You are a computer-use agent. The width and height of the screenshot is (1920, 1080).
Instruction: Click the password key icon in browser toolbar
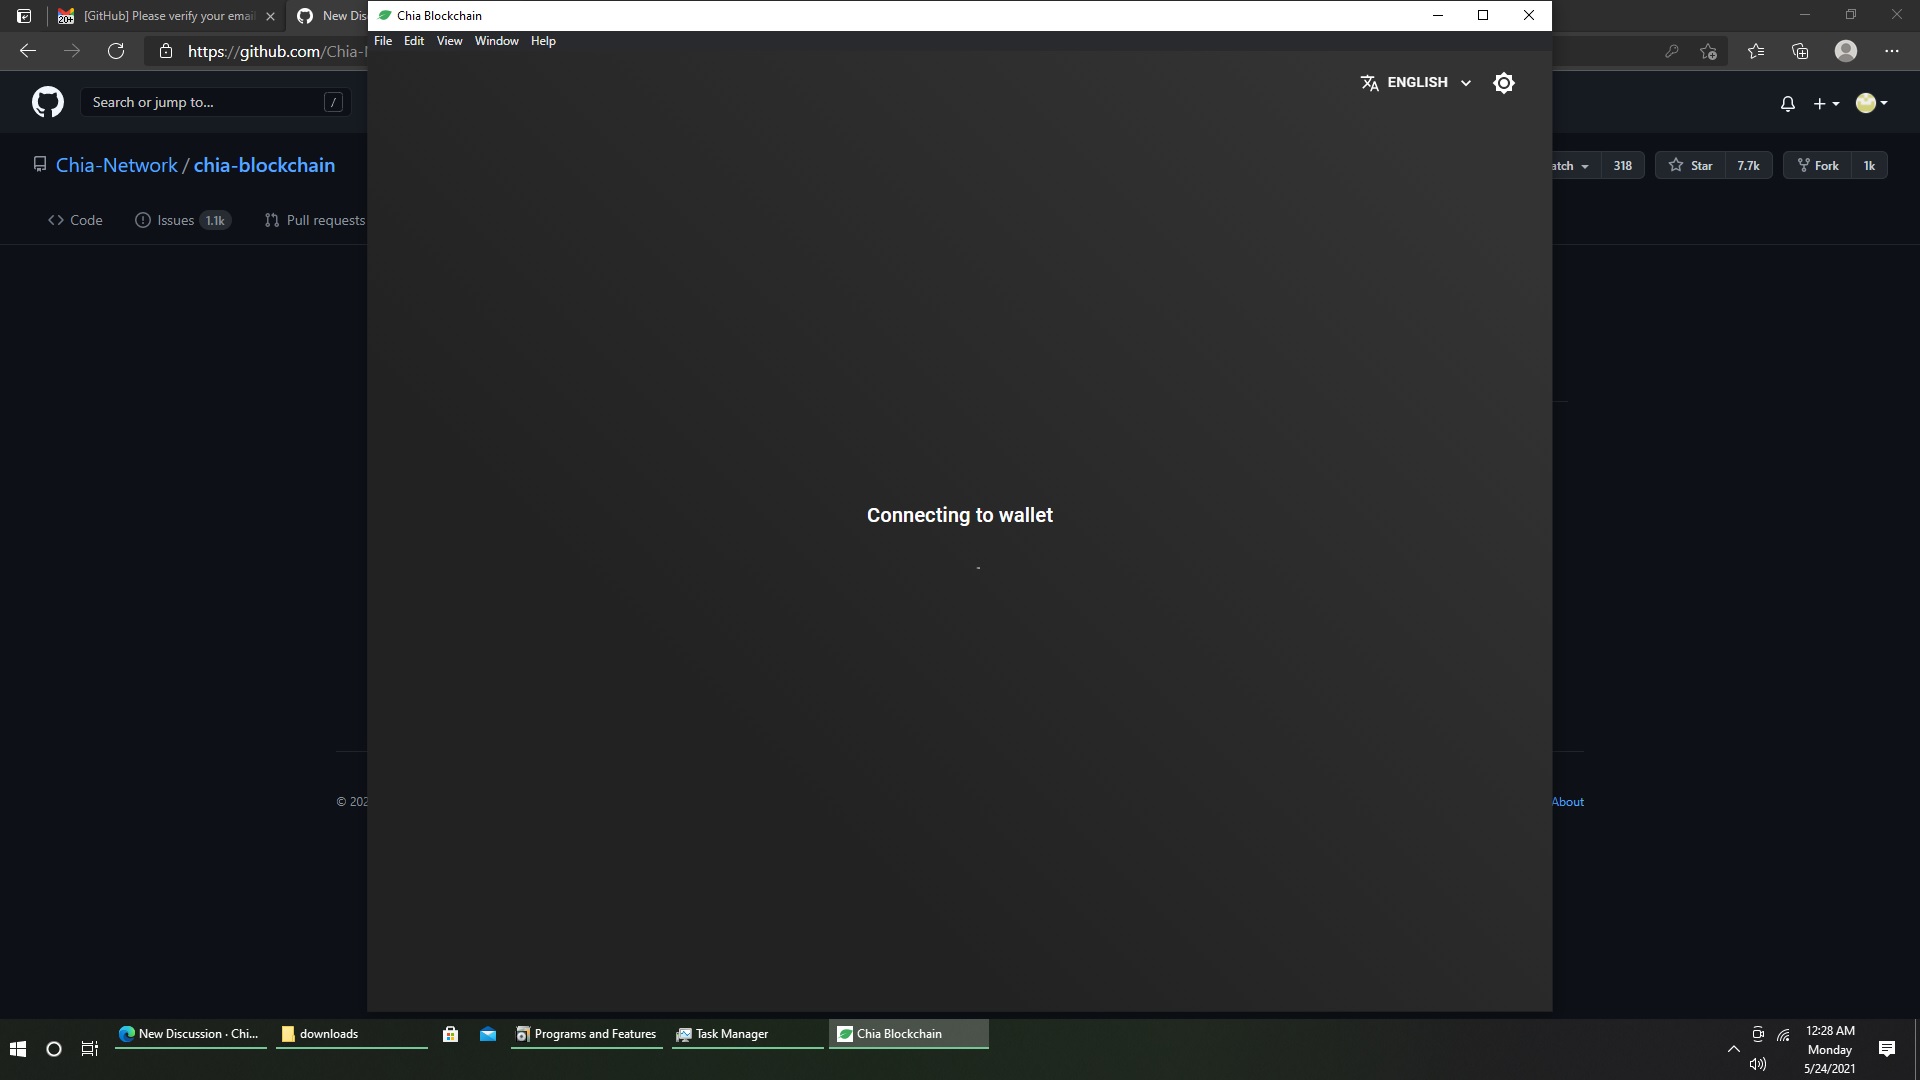click(x=1671, y=51)
